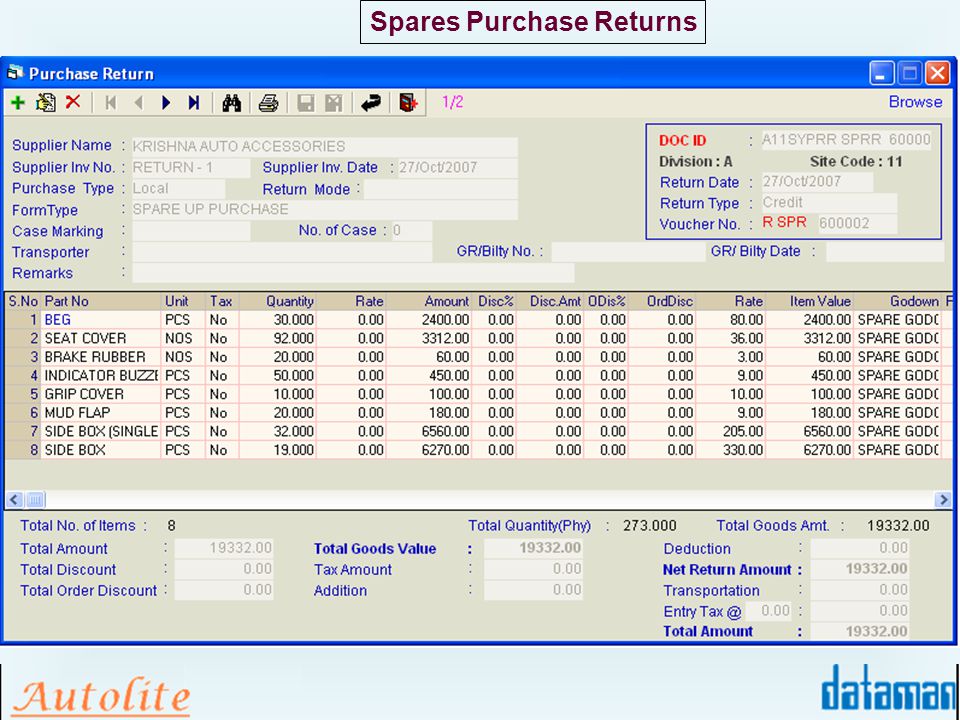Delete record with the red X icon
This screenshot has width=960, height=720.
click(x=73, y=102)
